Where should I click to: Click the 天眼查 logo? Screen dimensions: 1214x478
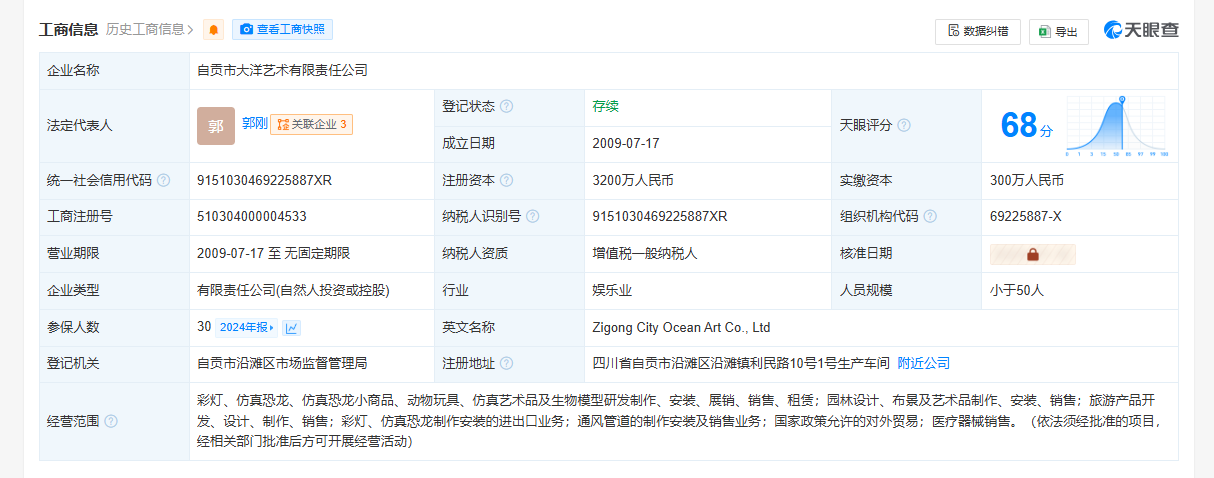click(x=1141, y=30)
